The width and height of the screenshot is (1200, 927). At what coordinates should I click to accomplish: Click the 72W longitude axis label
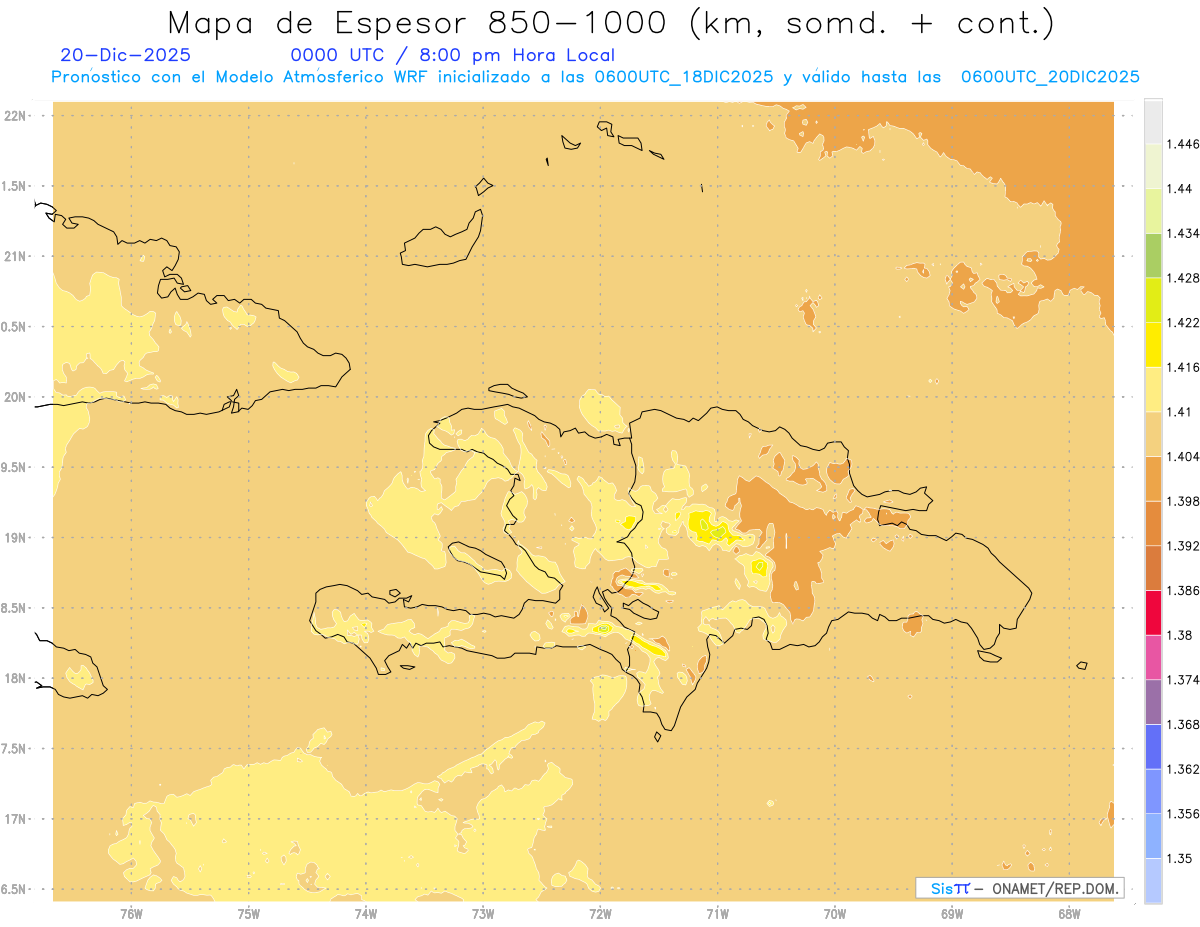coord(601,914)
